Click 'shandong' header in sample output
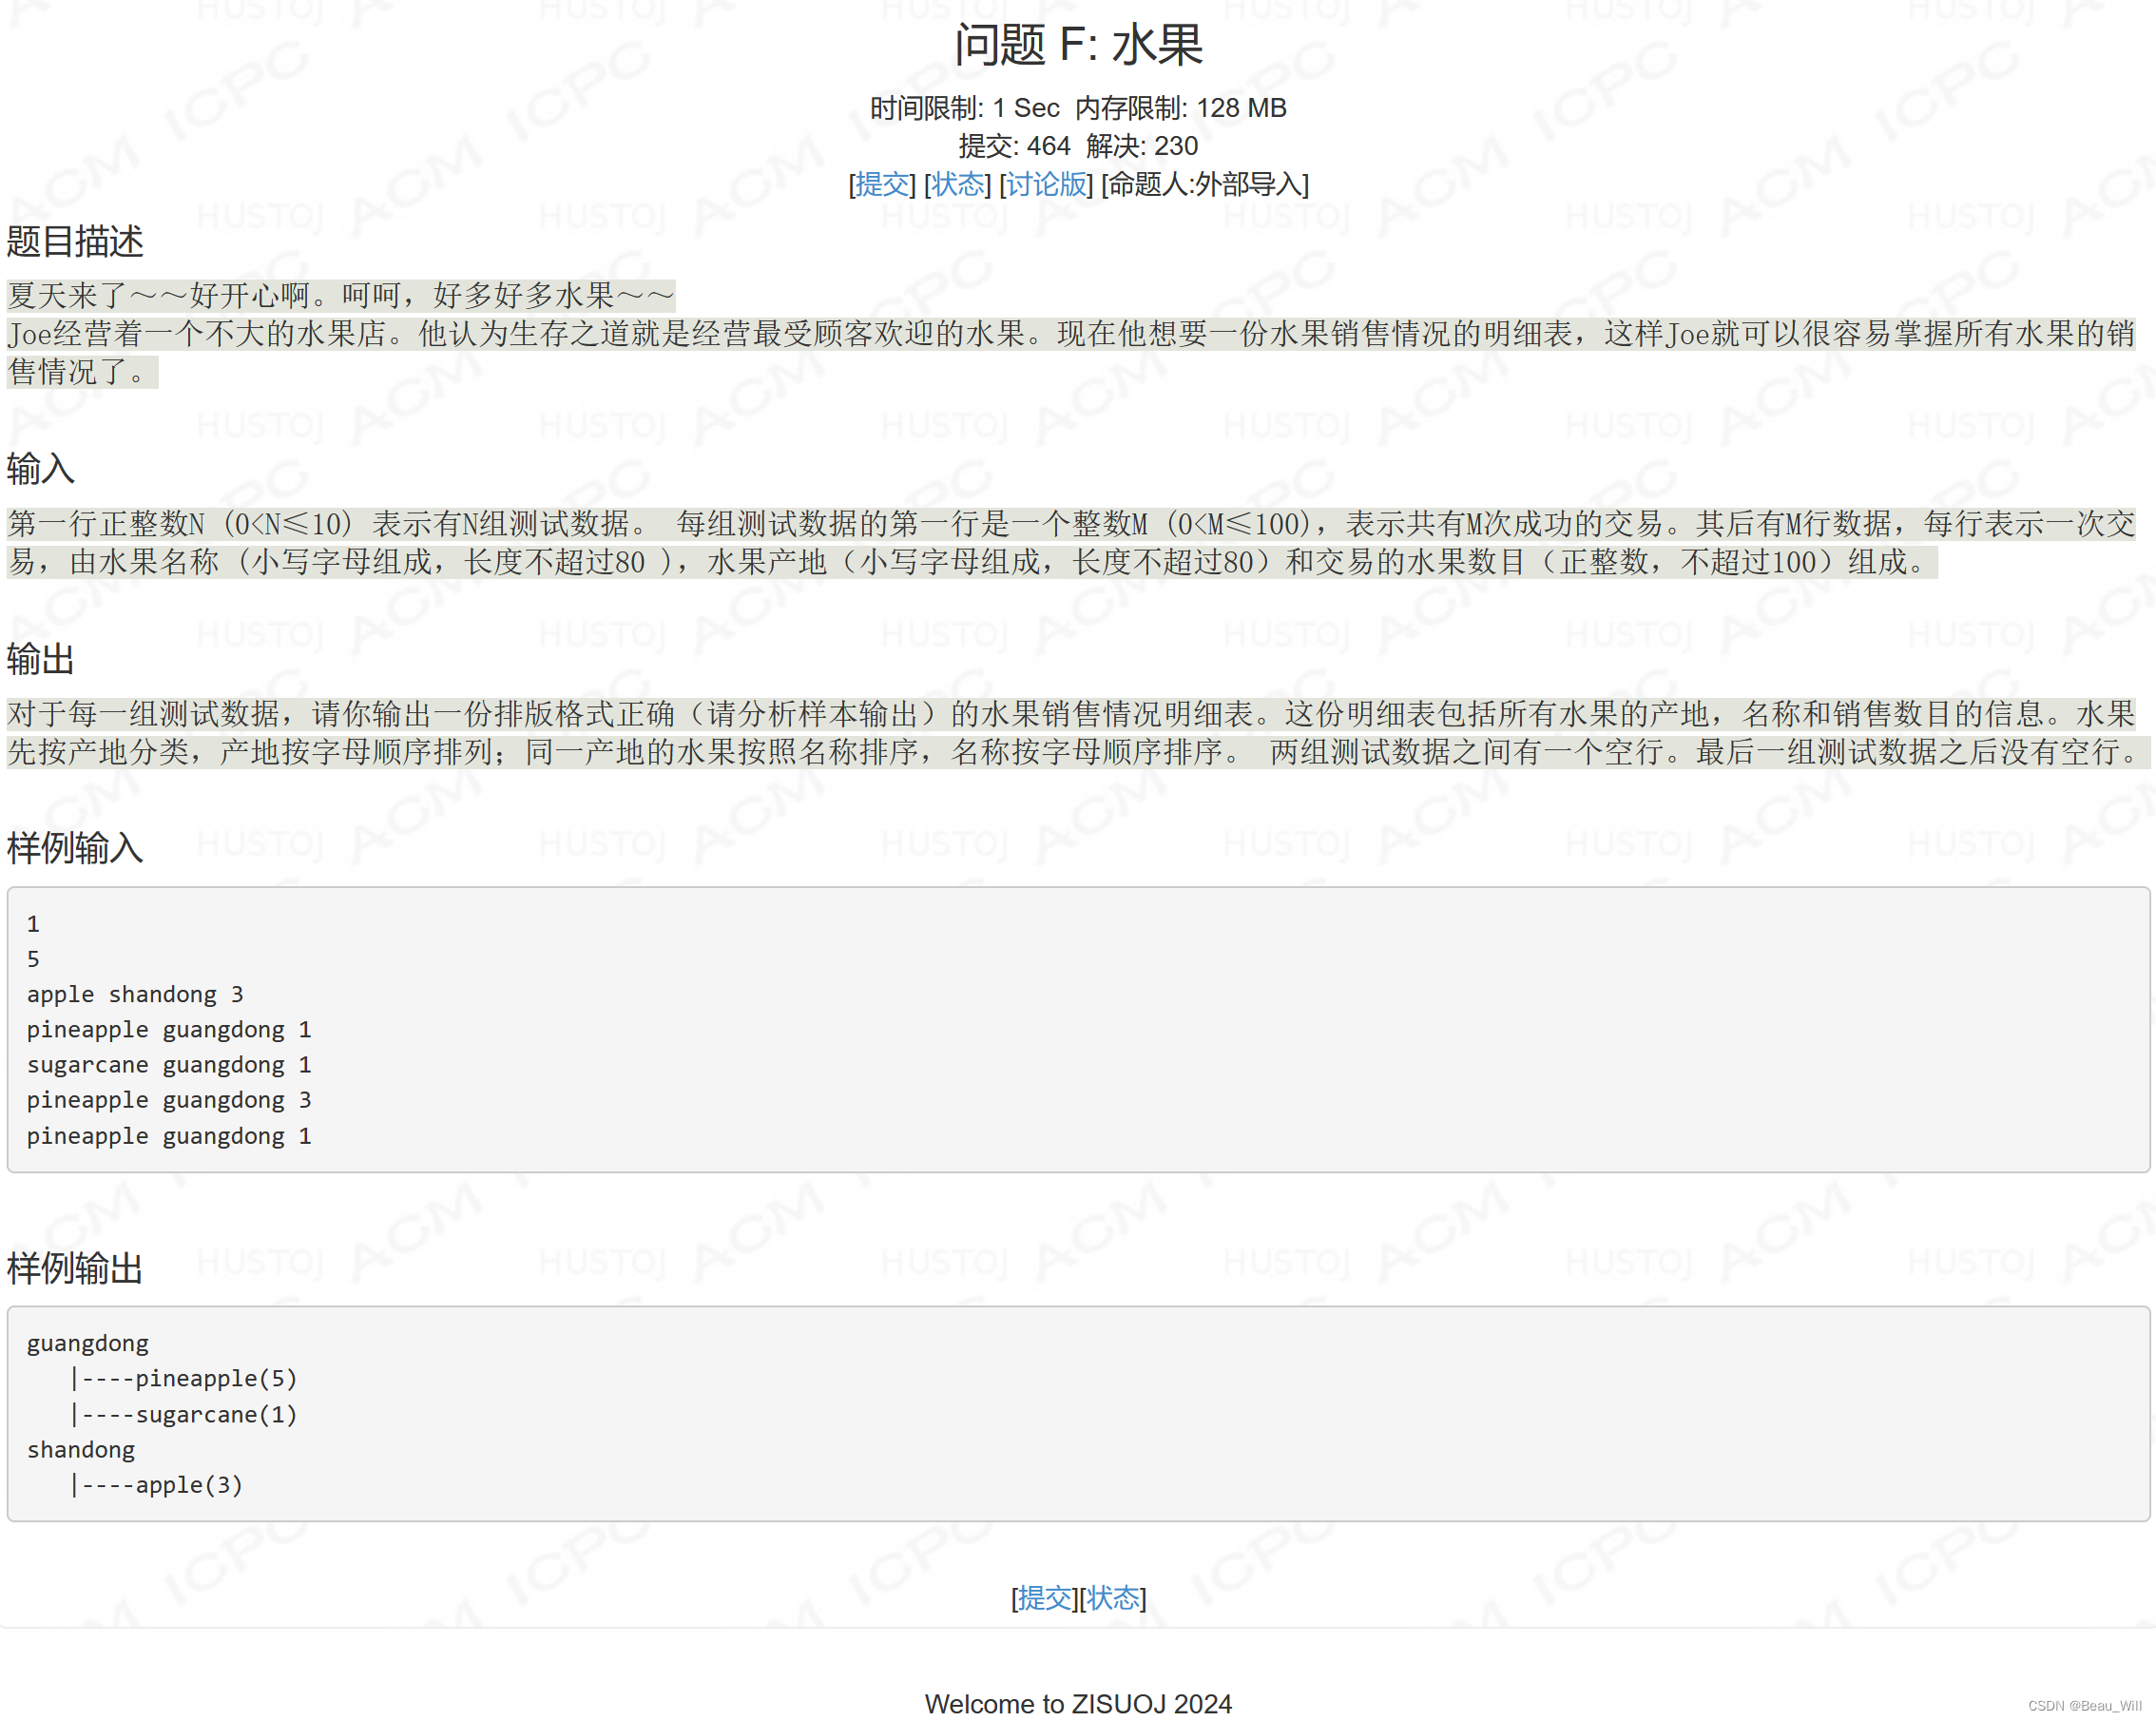This screenshot has height=1721, width=2156. 81,1449
